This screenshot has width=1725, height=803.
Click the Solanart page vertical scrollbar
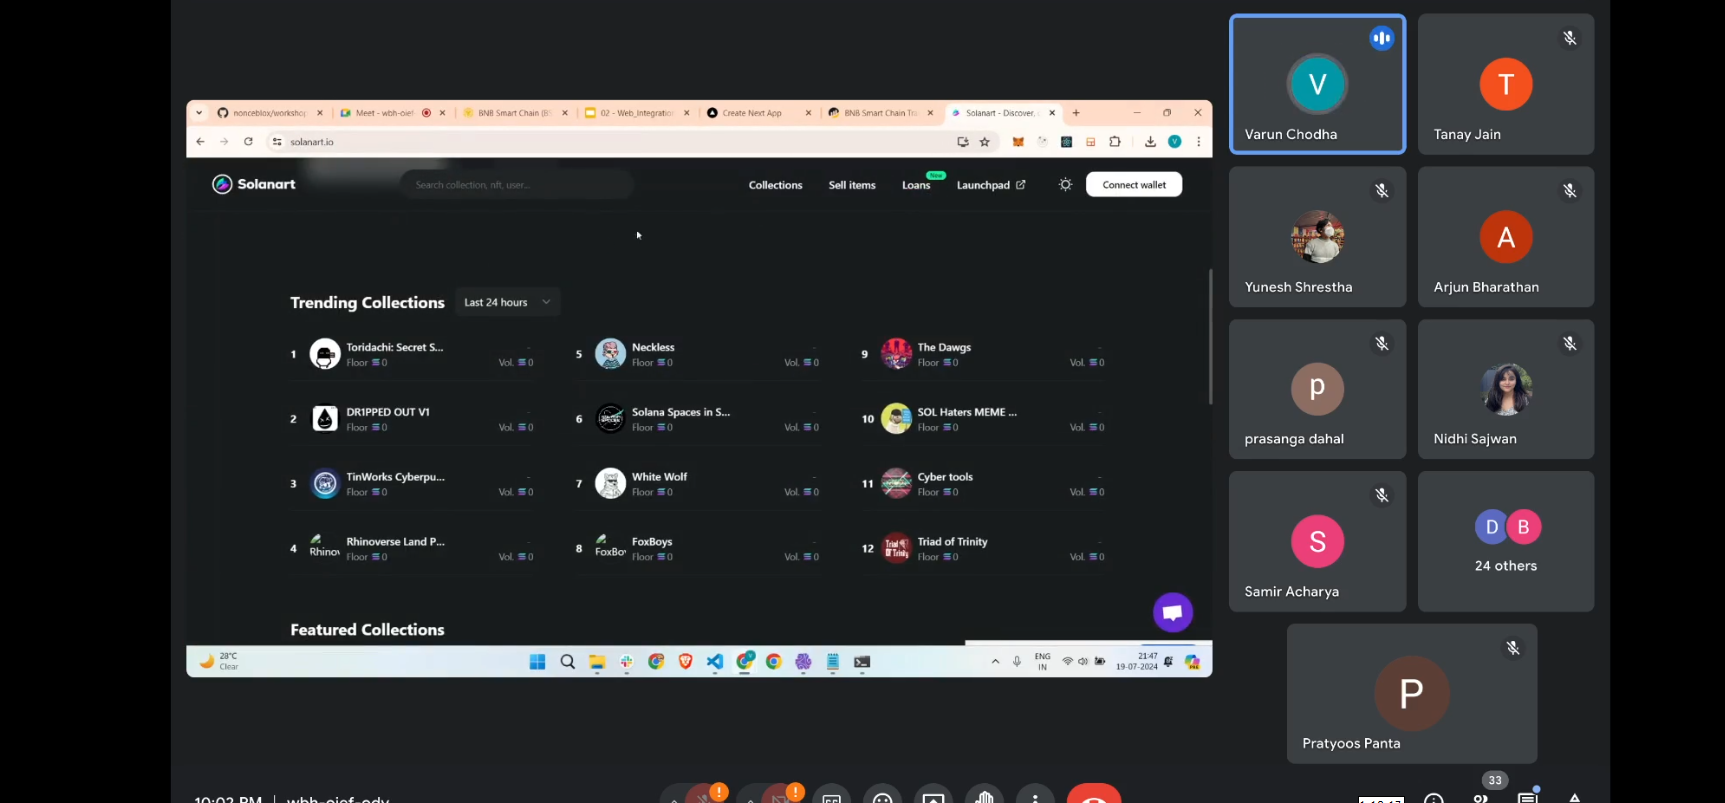[x=1210, y=336]
